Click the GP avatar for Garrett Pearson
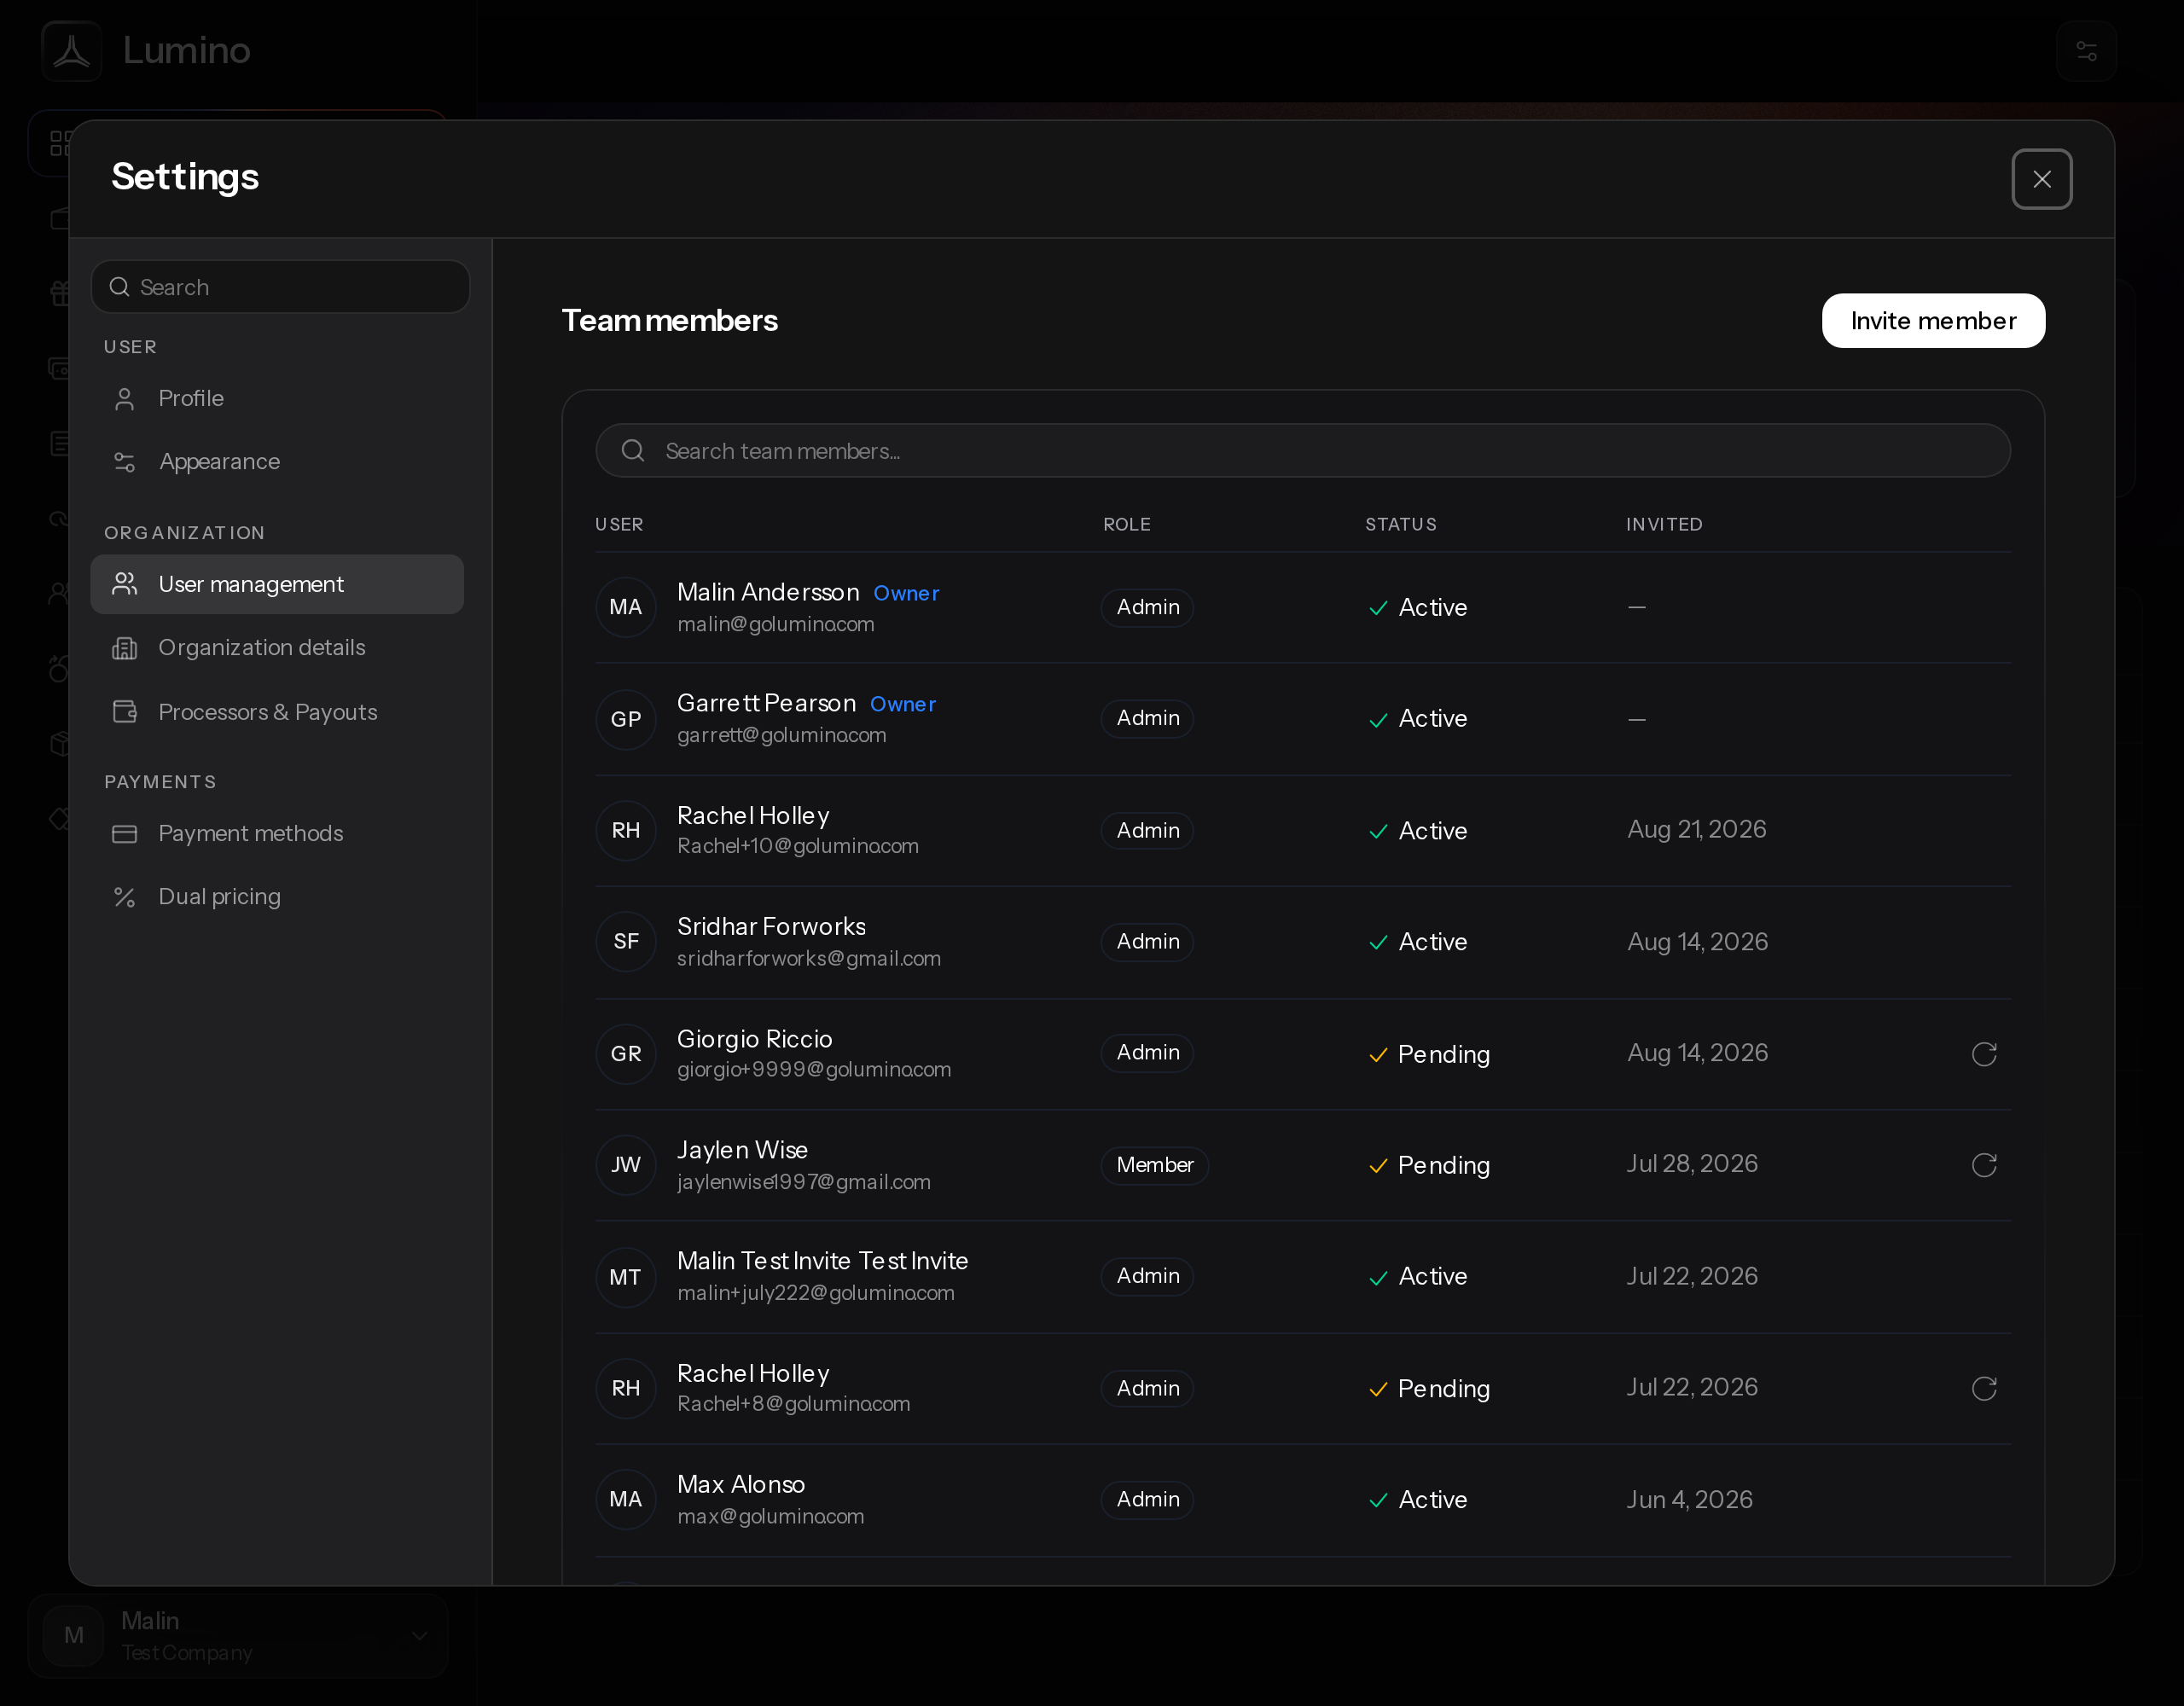2184x1706 pixels. tap(626, 719)
